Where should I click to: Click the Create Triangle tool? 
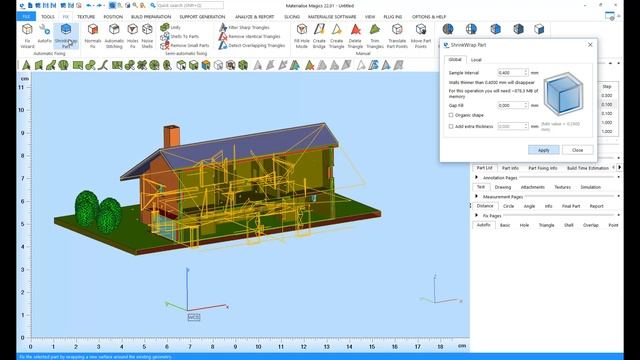coord(336,36)
